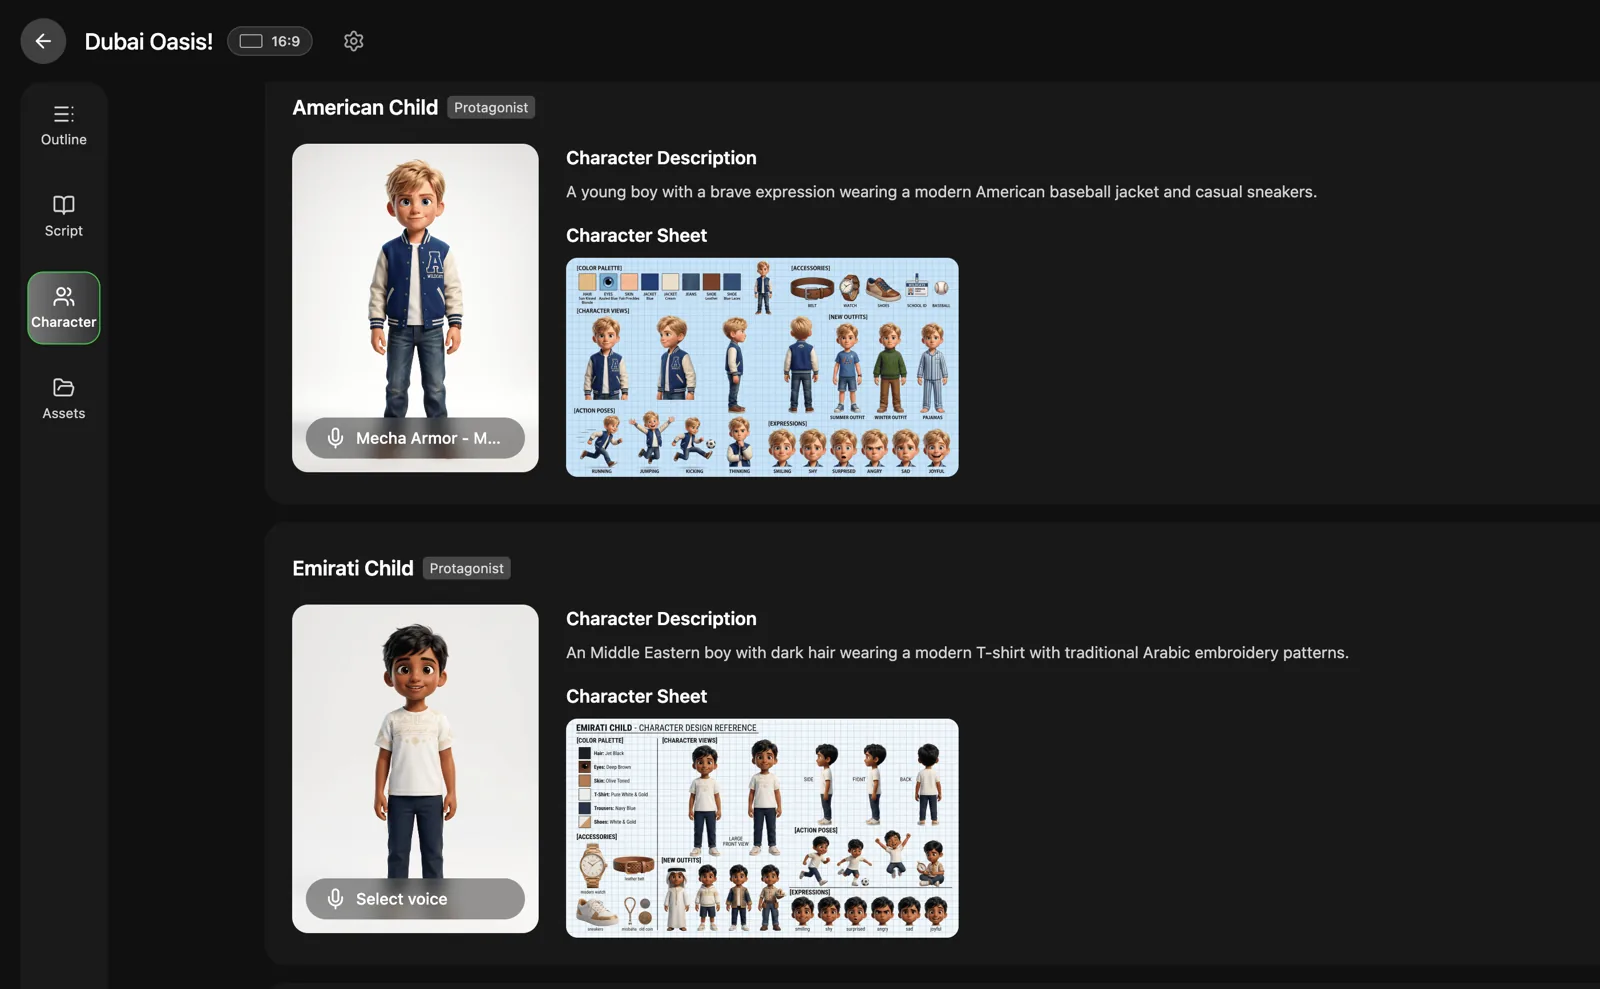Screen dimensions: 1600x989
Task: Click Emirati Child Protagonist badge
Action: [x=466, y=568]
